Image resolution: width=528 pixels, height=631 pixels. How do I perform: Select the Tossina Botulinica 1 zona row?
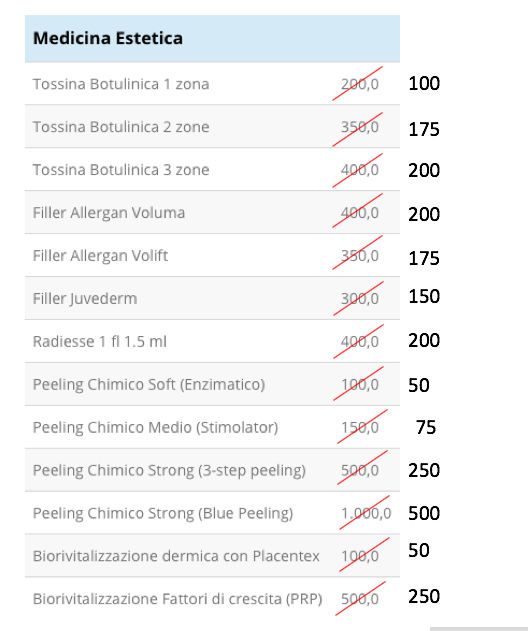click(212, 84)
